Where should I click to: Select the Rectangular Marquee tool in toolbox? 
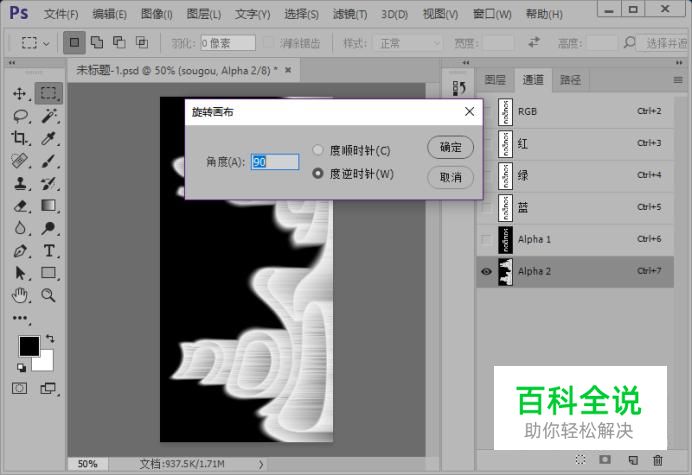tap(49, 93)
